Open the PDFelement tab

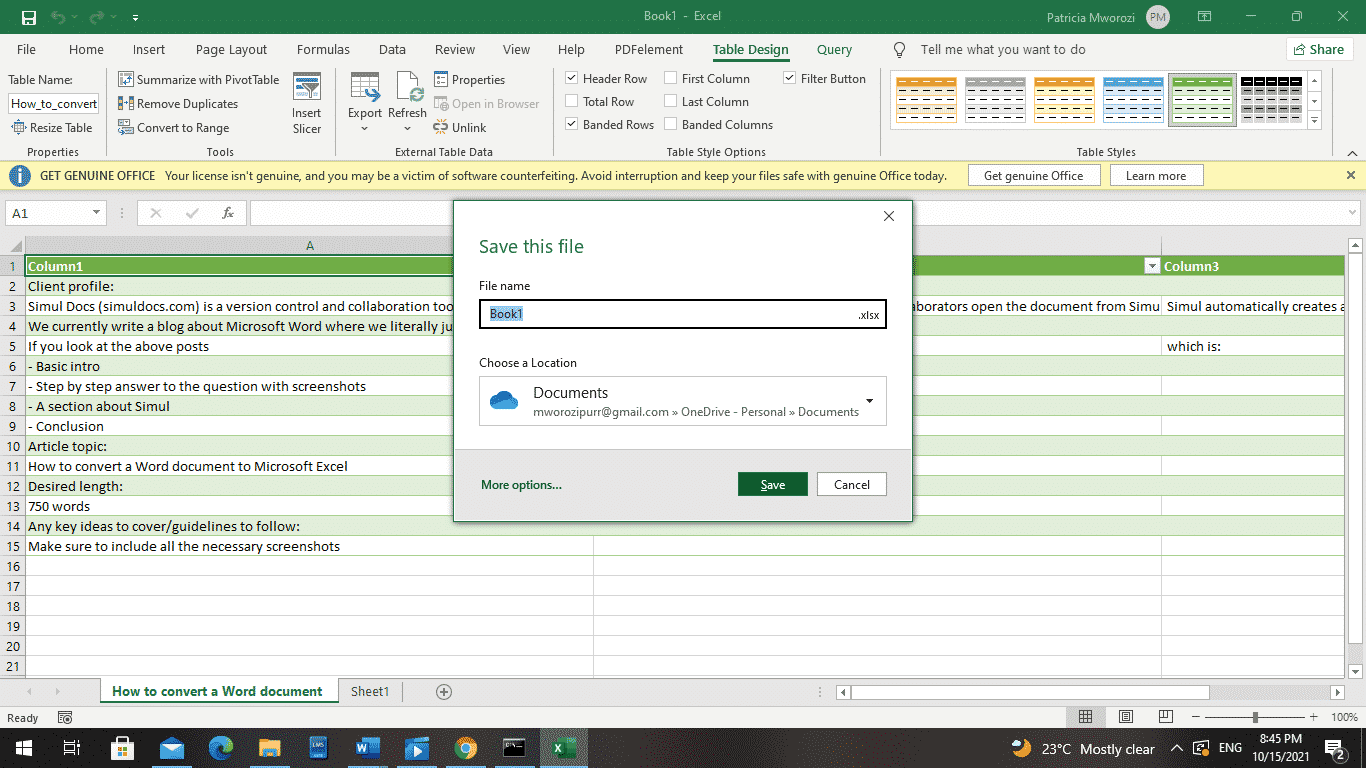[x=649, y=49]
